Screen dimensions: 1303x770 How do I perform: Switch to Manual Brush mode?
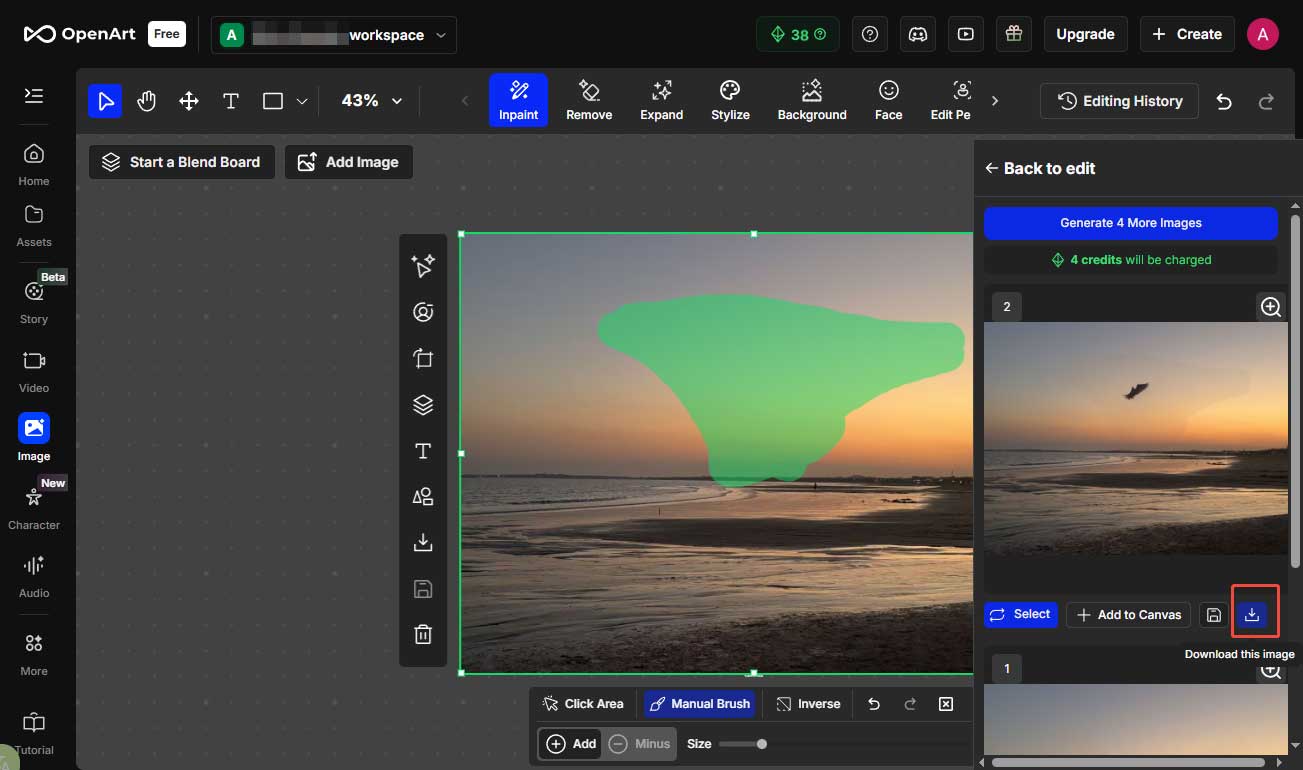point(699,703)
